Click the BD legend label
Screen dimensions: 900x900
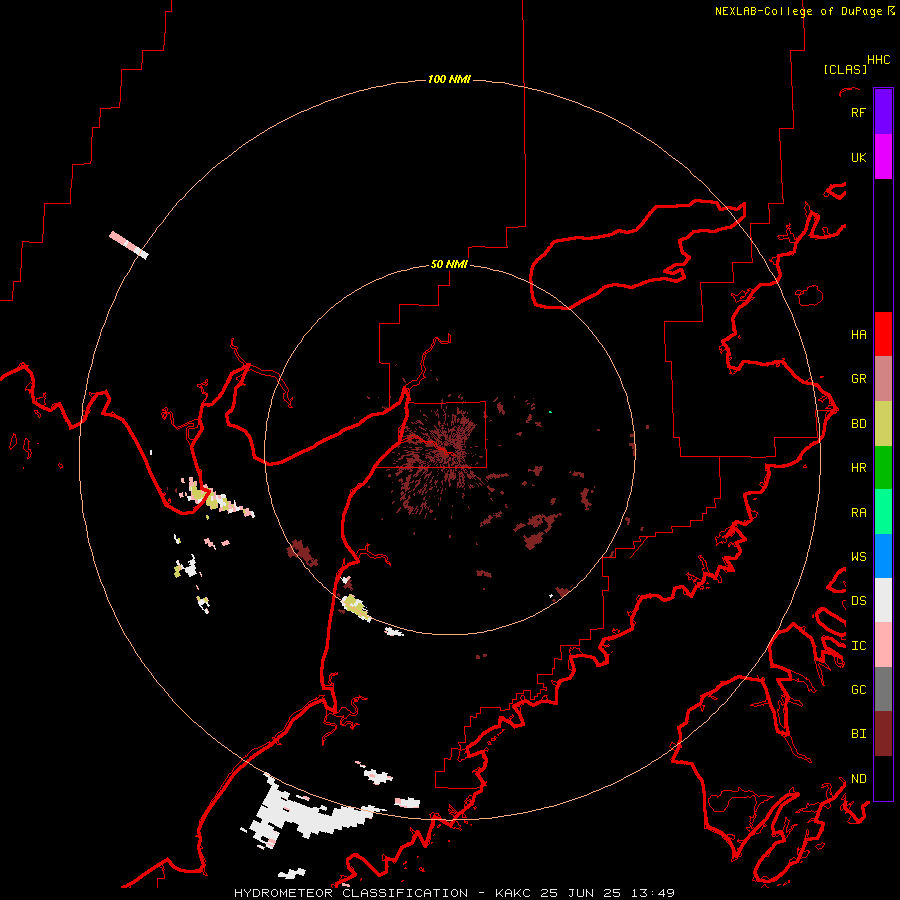(x=858, y=423)
